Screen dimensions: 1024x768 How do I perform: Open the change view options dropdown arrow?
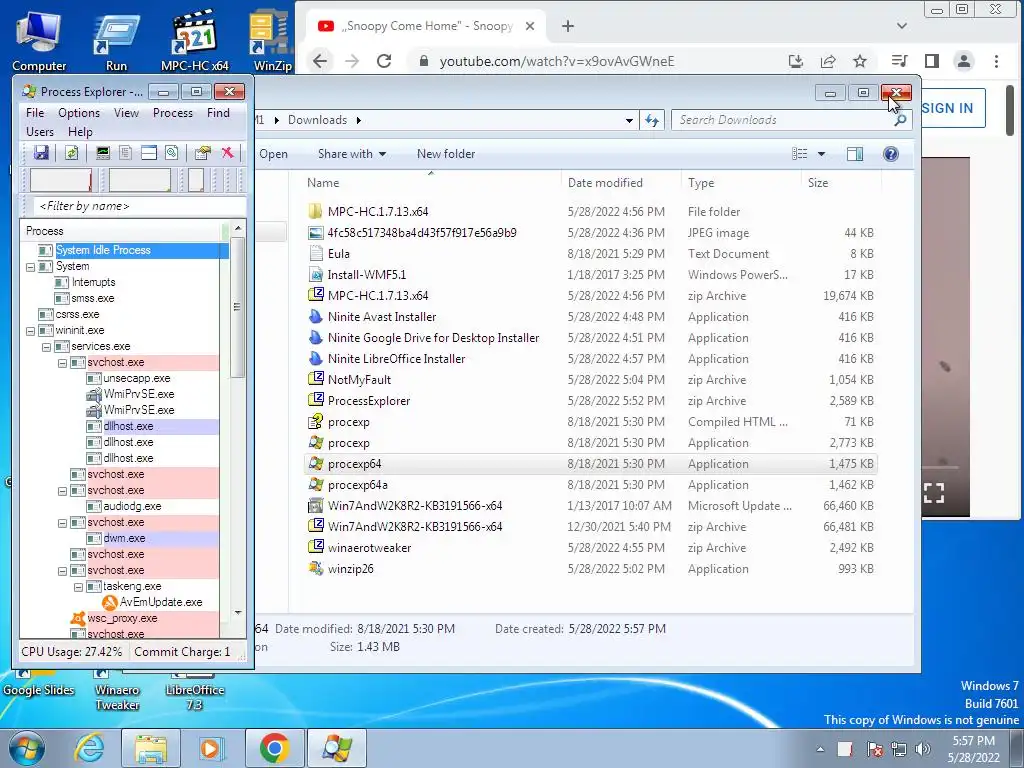pyautogui.click(x=822, y=154)
